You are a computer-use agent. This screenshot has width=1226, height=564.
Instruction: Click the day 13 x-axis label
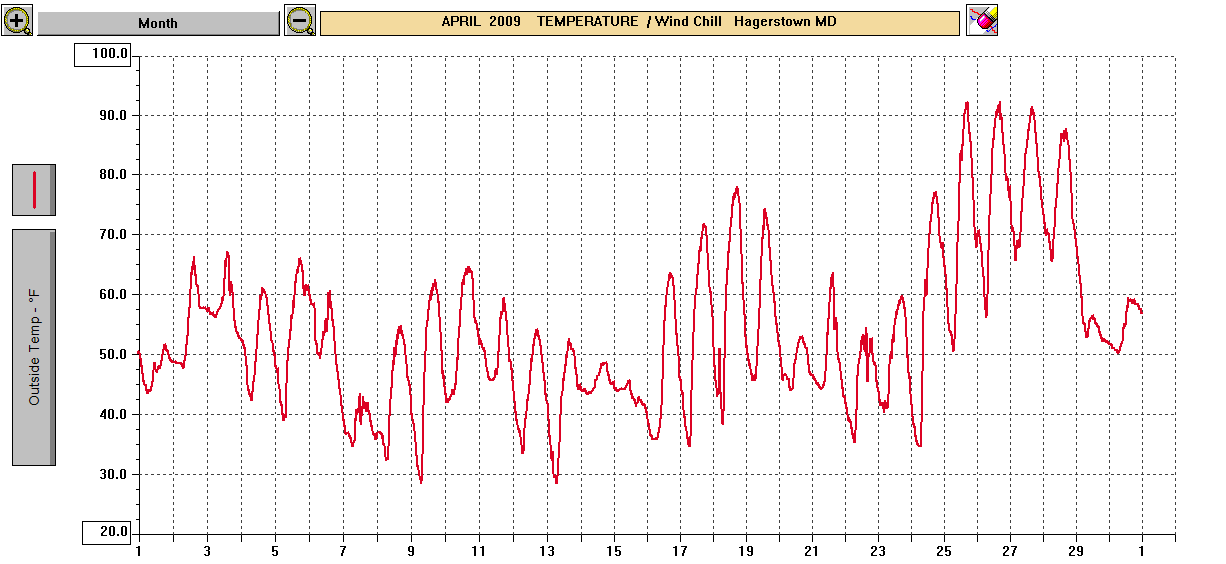click(x=547, y=552)
